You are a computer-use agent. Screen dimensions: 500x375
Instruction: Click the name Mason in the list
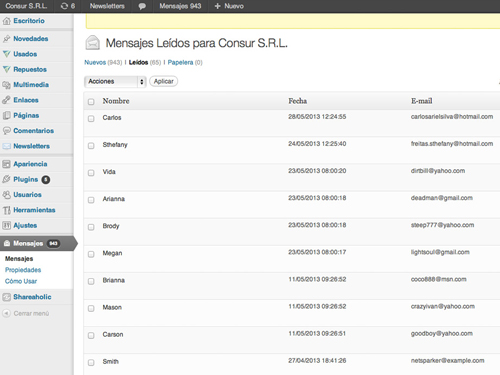(112, 307)
